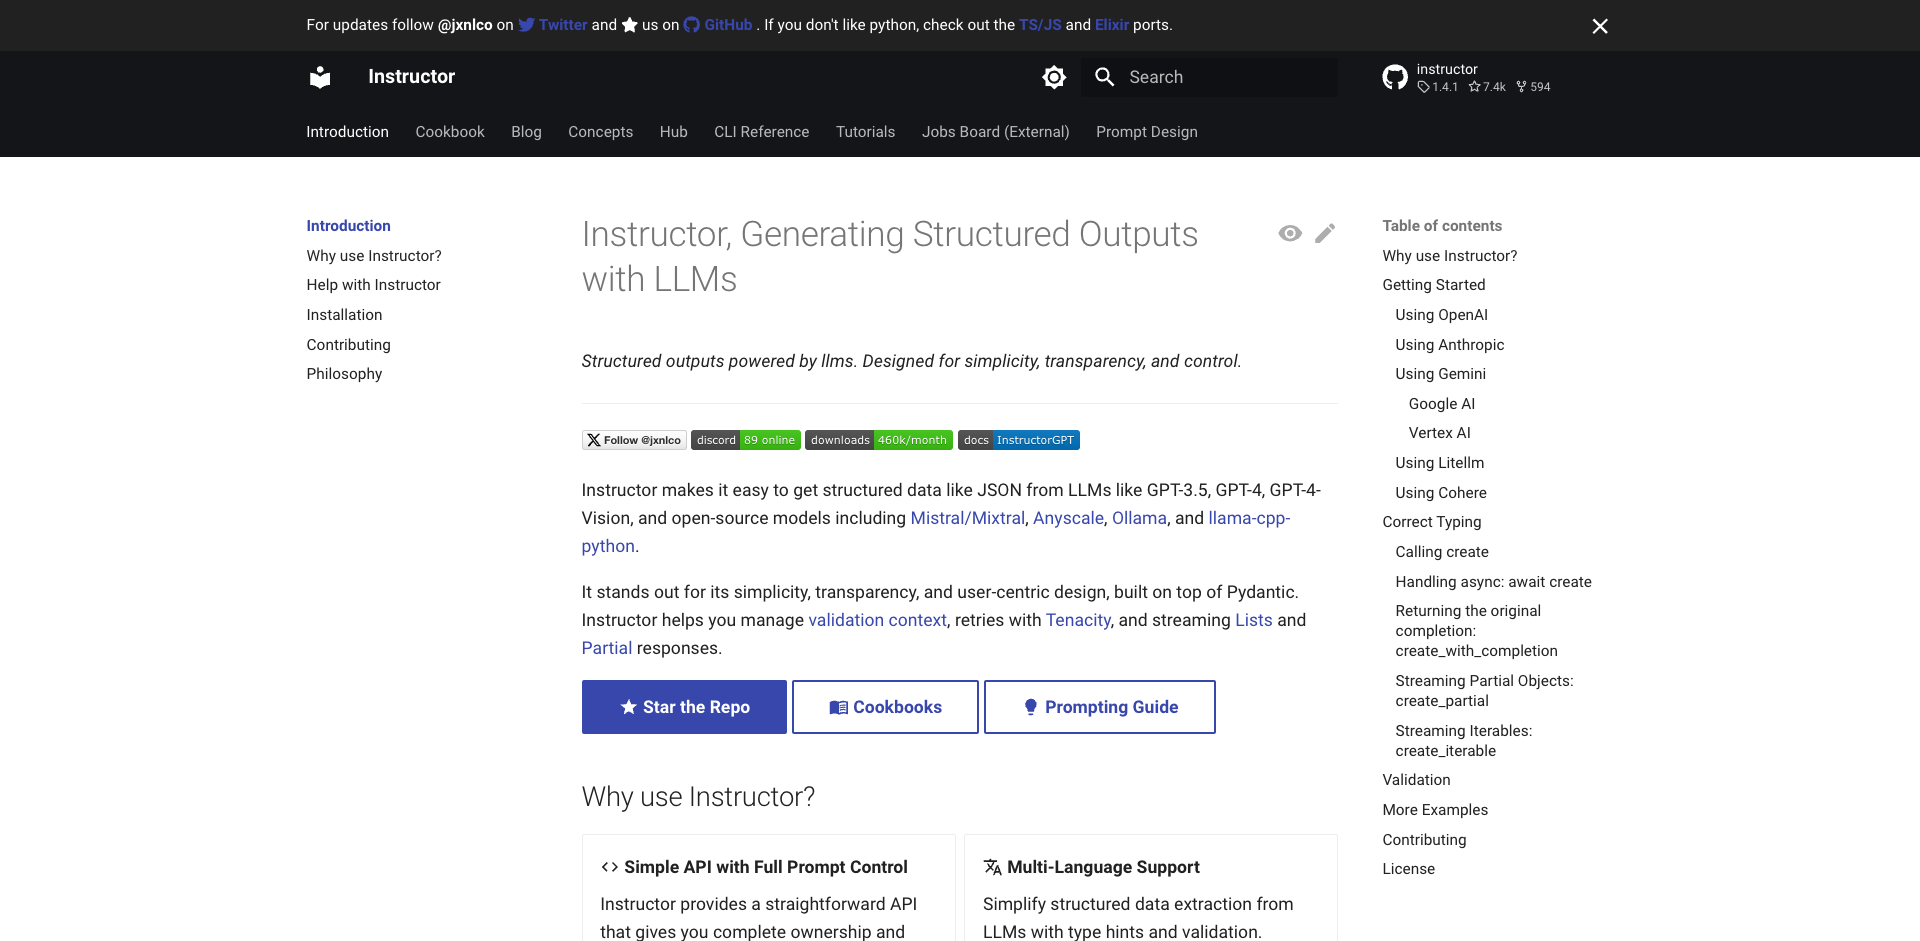
Task: Open the instructor GitHub repo via the octocat icon
Action: (x=1394, y=76)
